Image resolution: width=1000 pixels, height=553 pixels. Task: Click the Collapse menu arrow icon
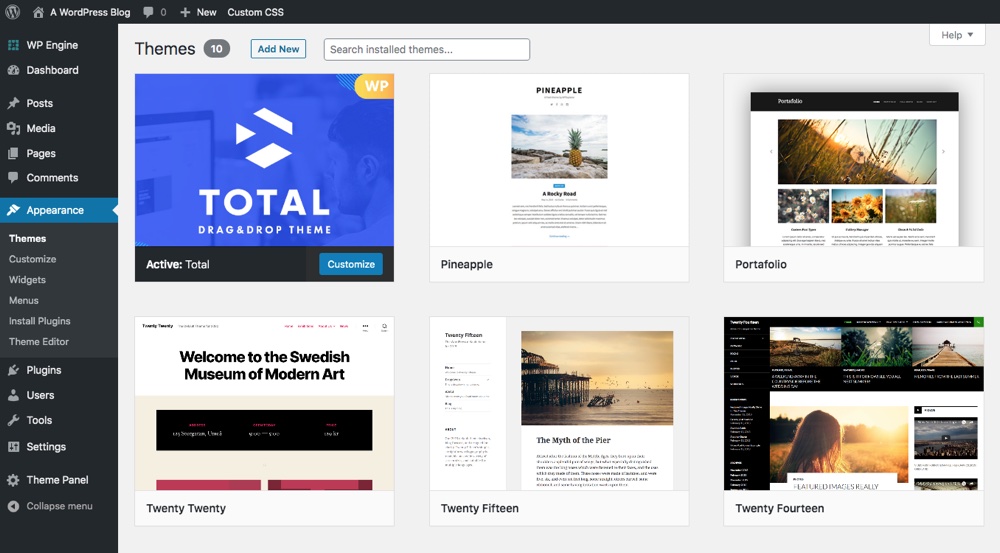pos(13,506)
